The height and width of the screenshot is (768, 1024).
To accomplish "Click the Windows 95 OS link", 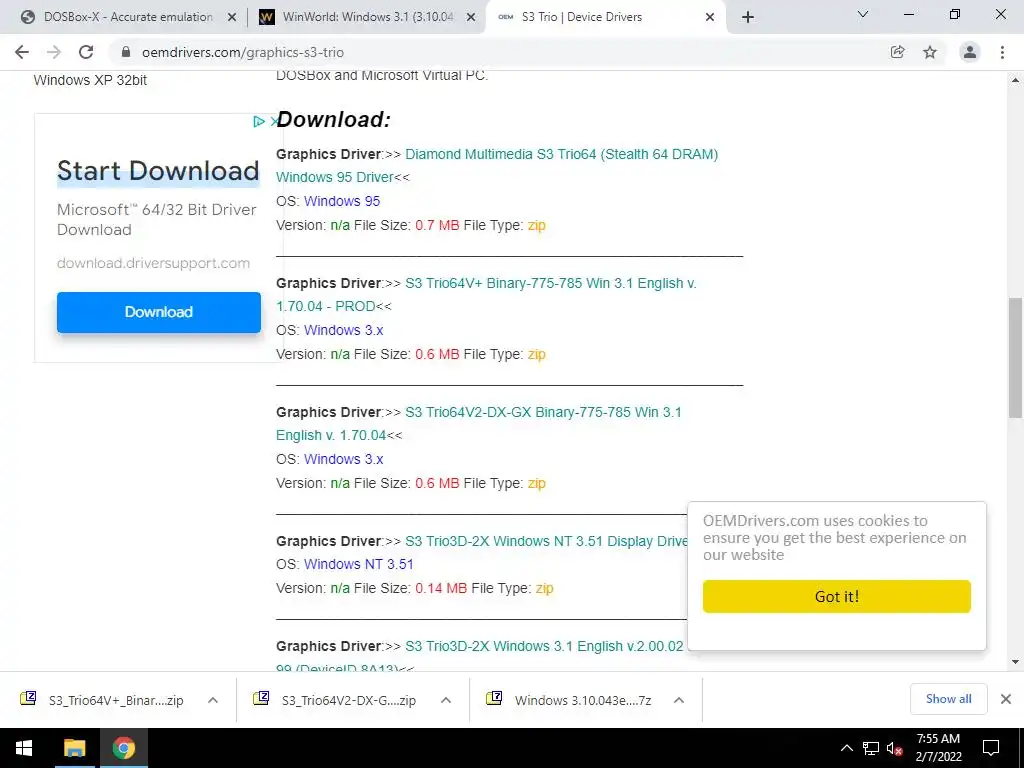I will coord(342,201).
